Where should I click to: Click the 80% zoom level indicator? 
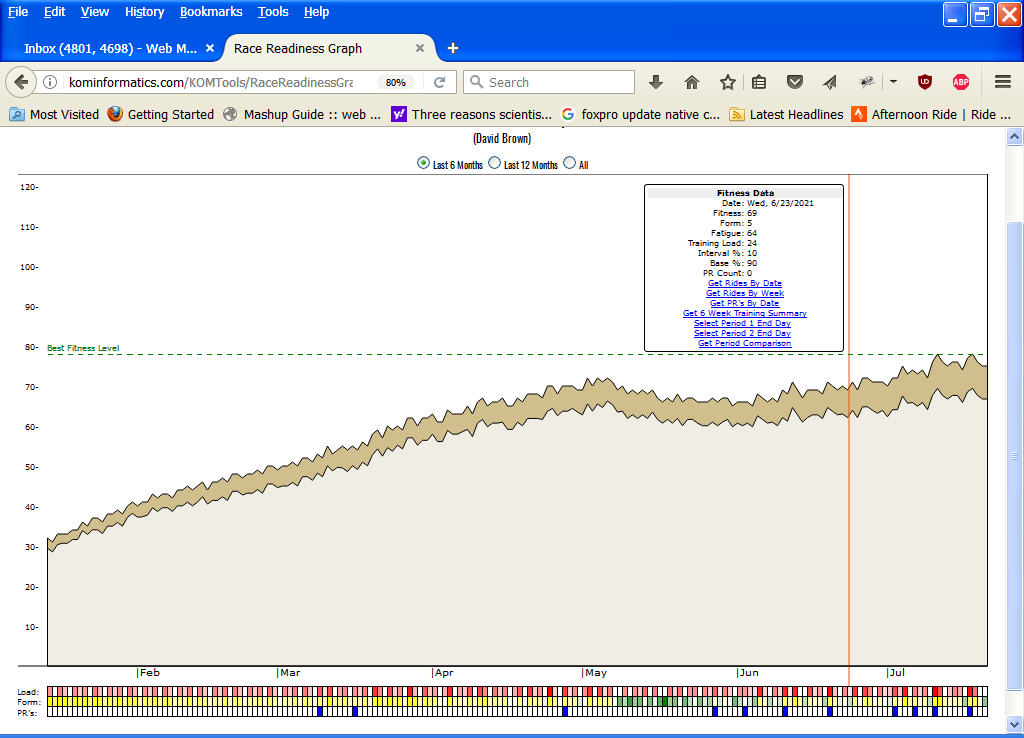click(396, 82)
